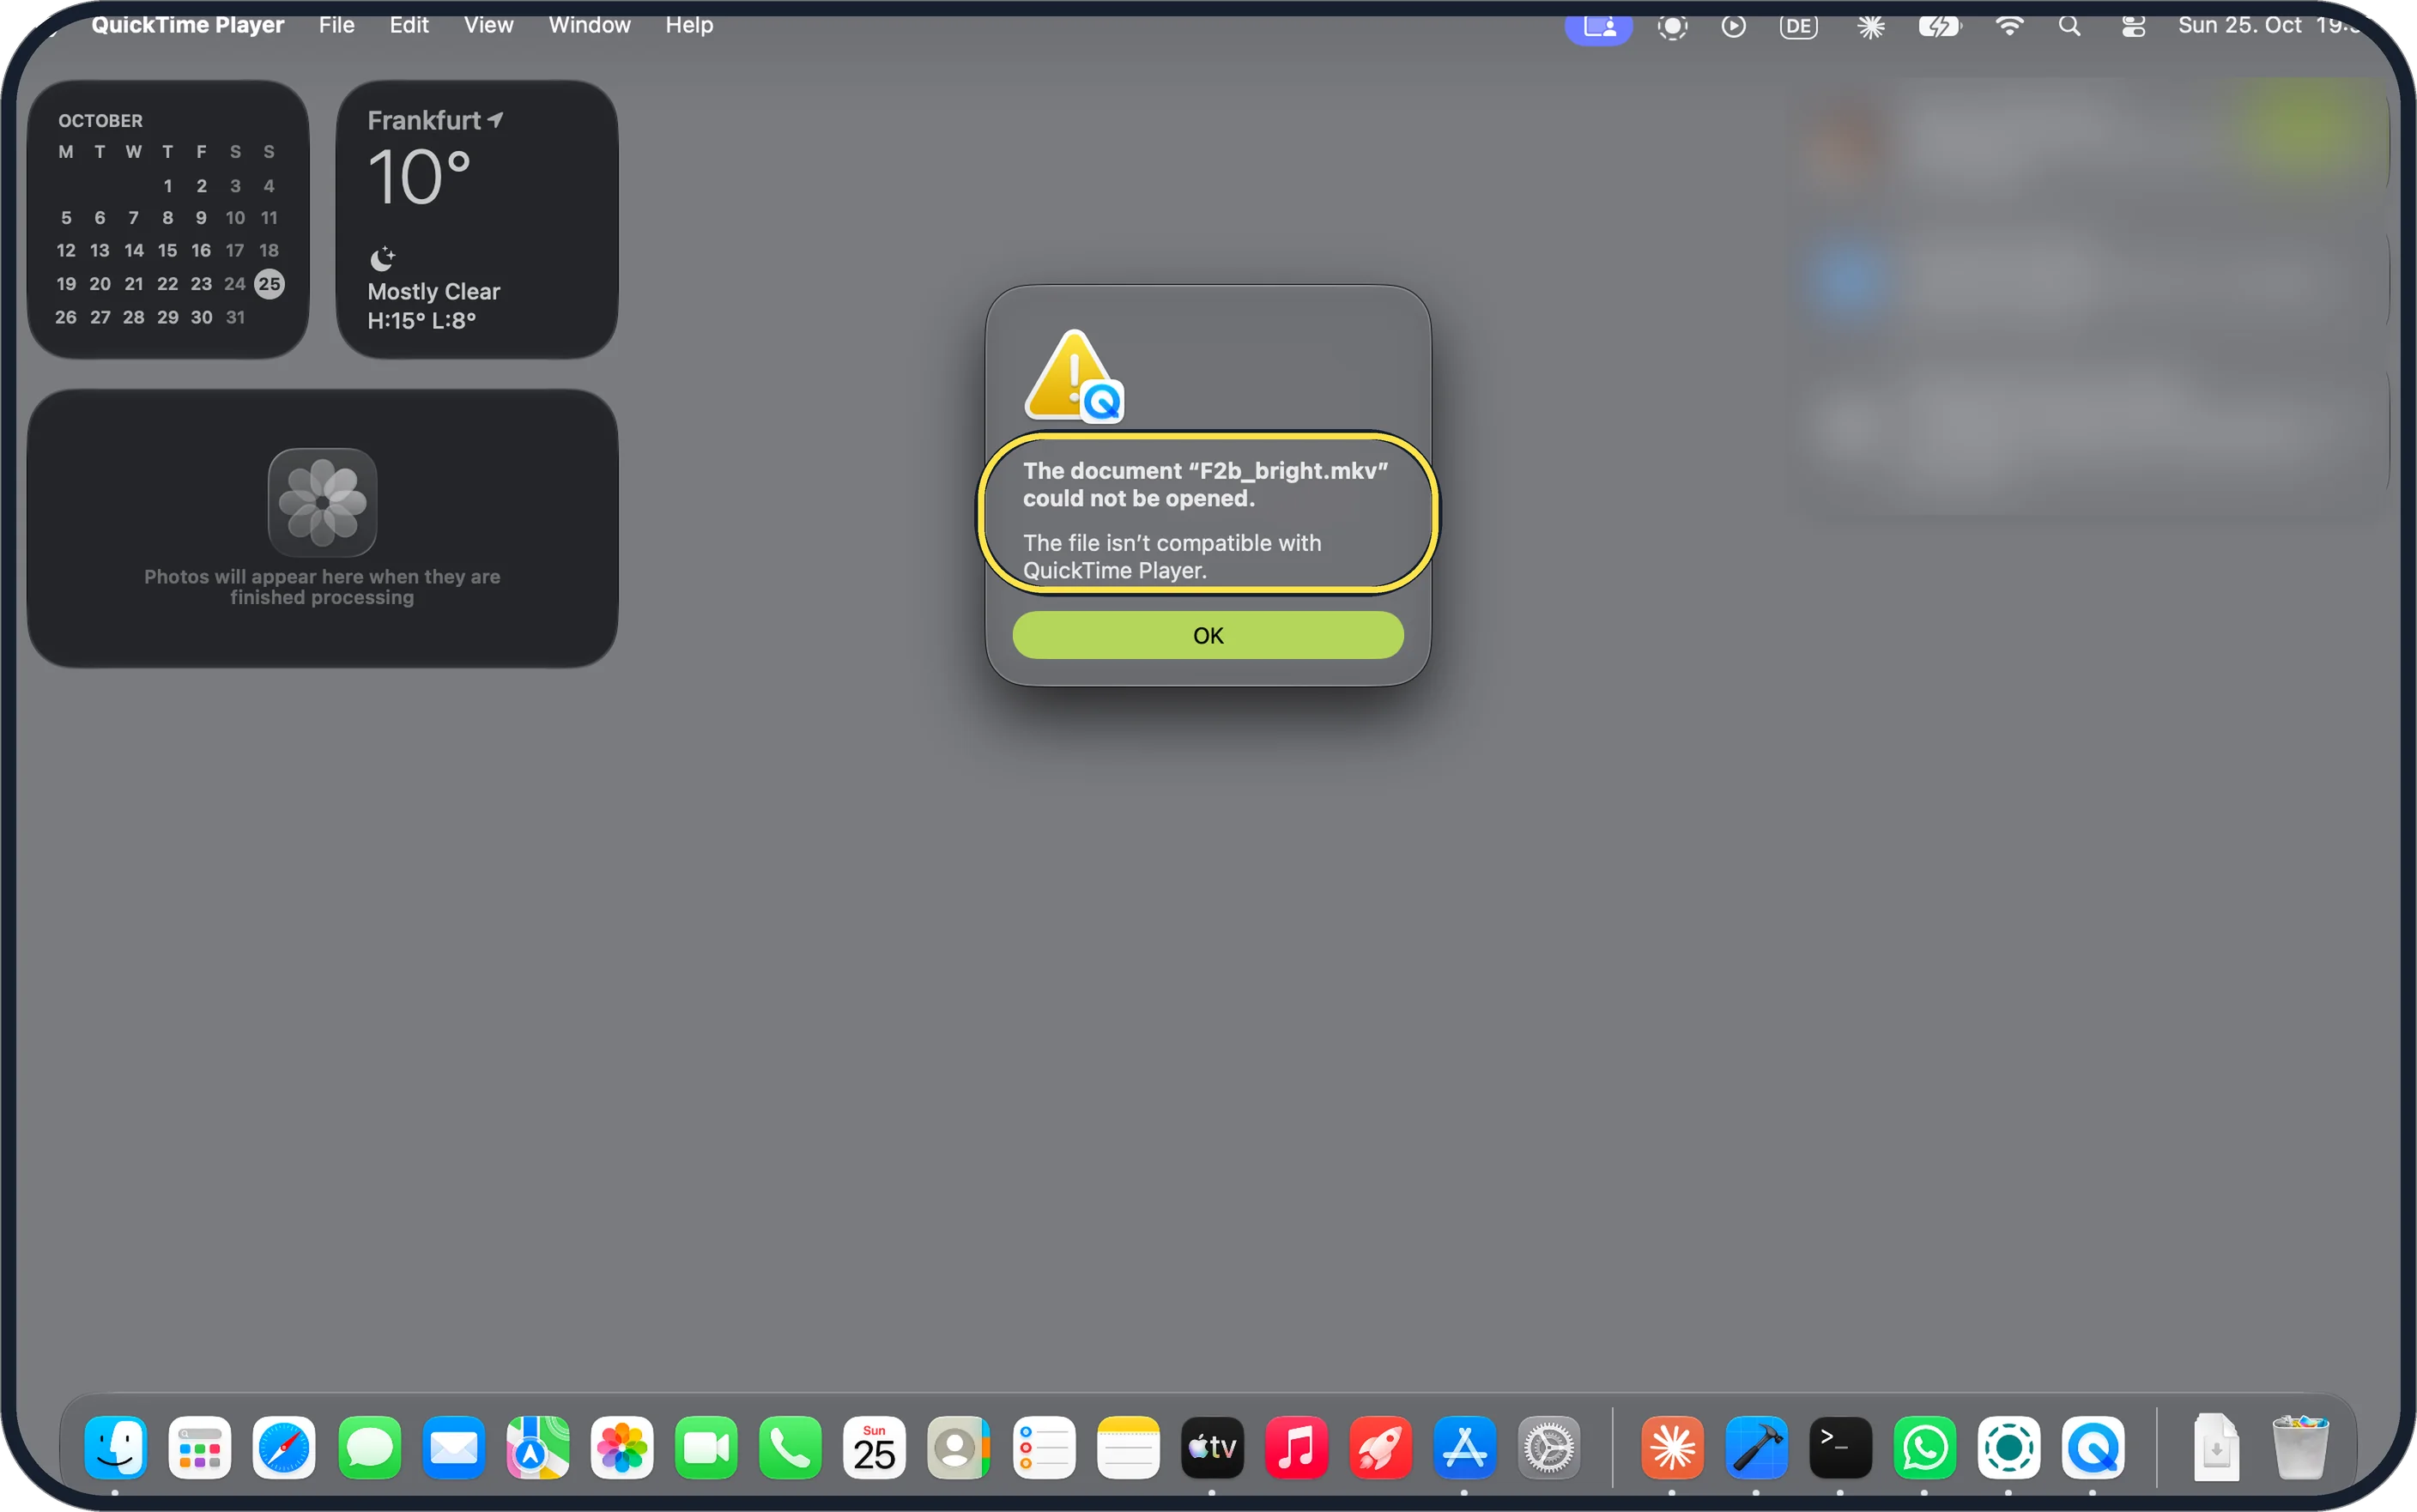Open Finder from the dock
The height and width of the screenshot is (1512, 2417).
[116, 1447]
